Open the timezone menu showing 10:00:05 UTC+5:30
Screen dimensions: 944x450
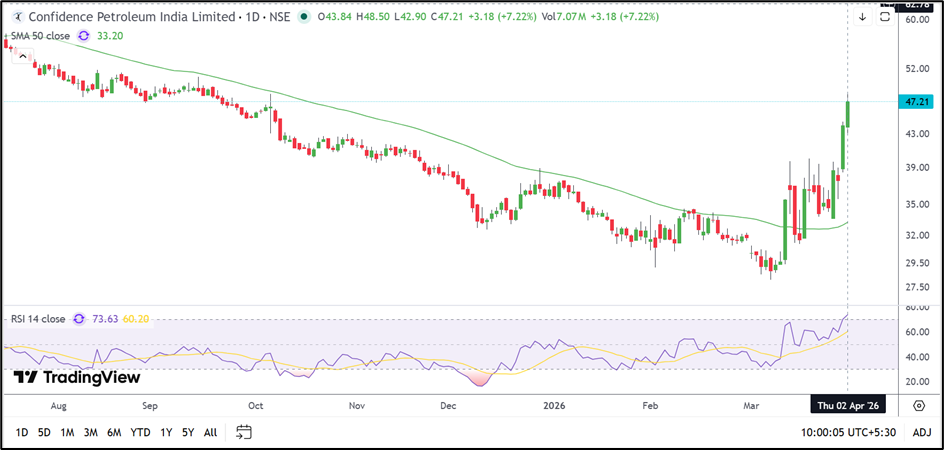[848, 432]
